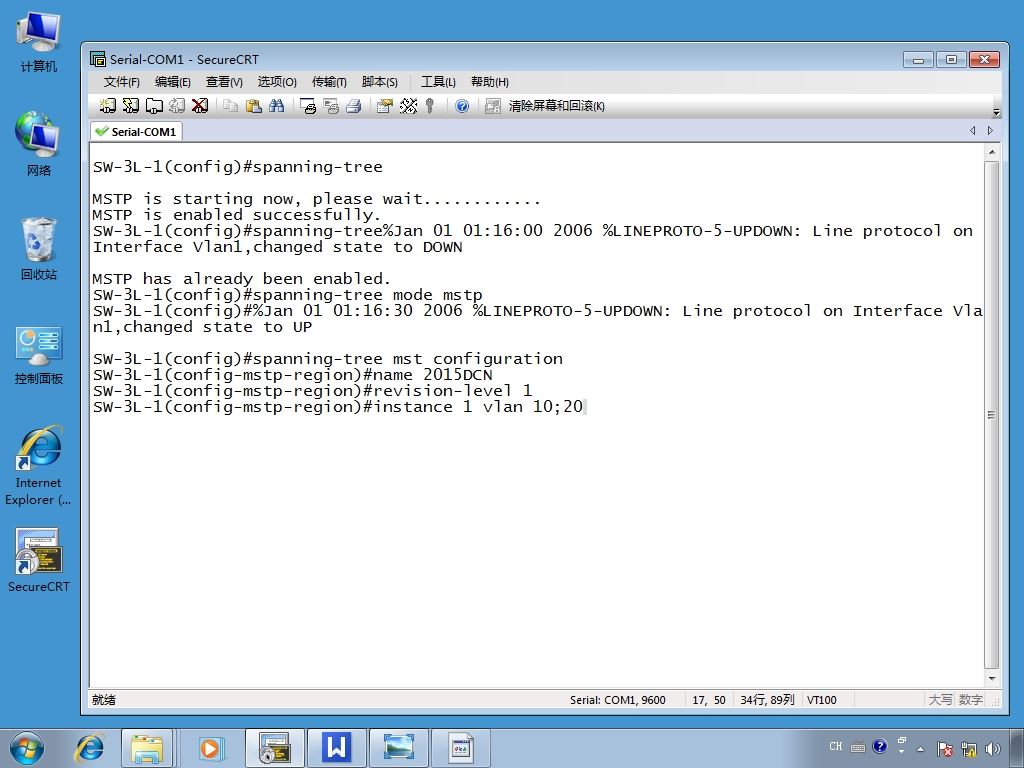Open the 脚本(S) menu

pyautogui.click(x=379, y=82)
